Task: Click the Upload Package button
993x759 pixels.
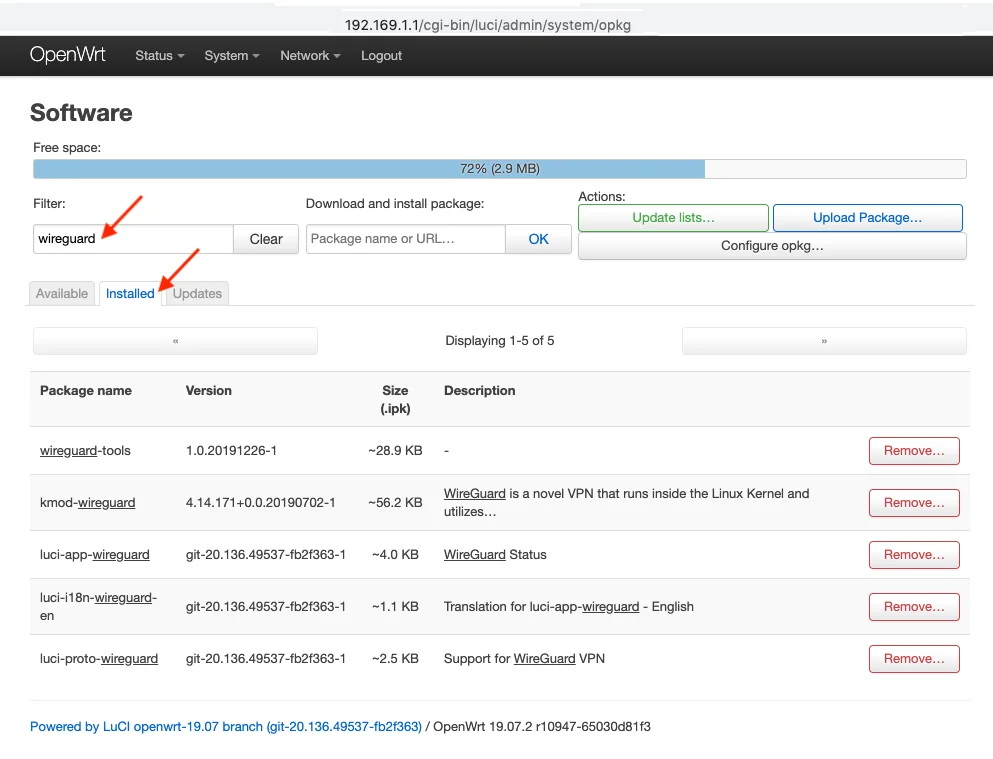Action: click(x=867, y=218)
